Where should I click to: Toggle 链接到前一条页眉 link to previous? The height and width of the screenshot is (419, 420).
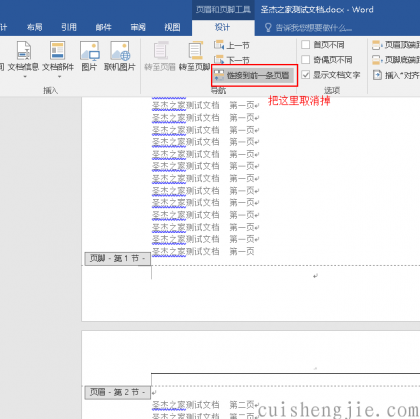(254, 75)
